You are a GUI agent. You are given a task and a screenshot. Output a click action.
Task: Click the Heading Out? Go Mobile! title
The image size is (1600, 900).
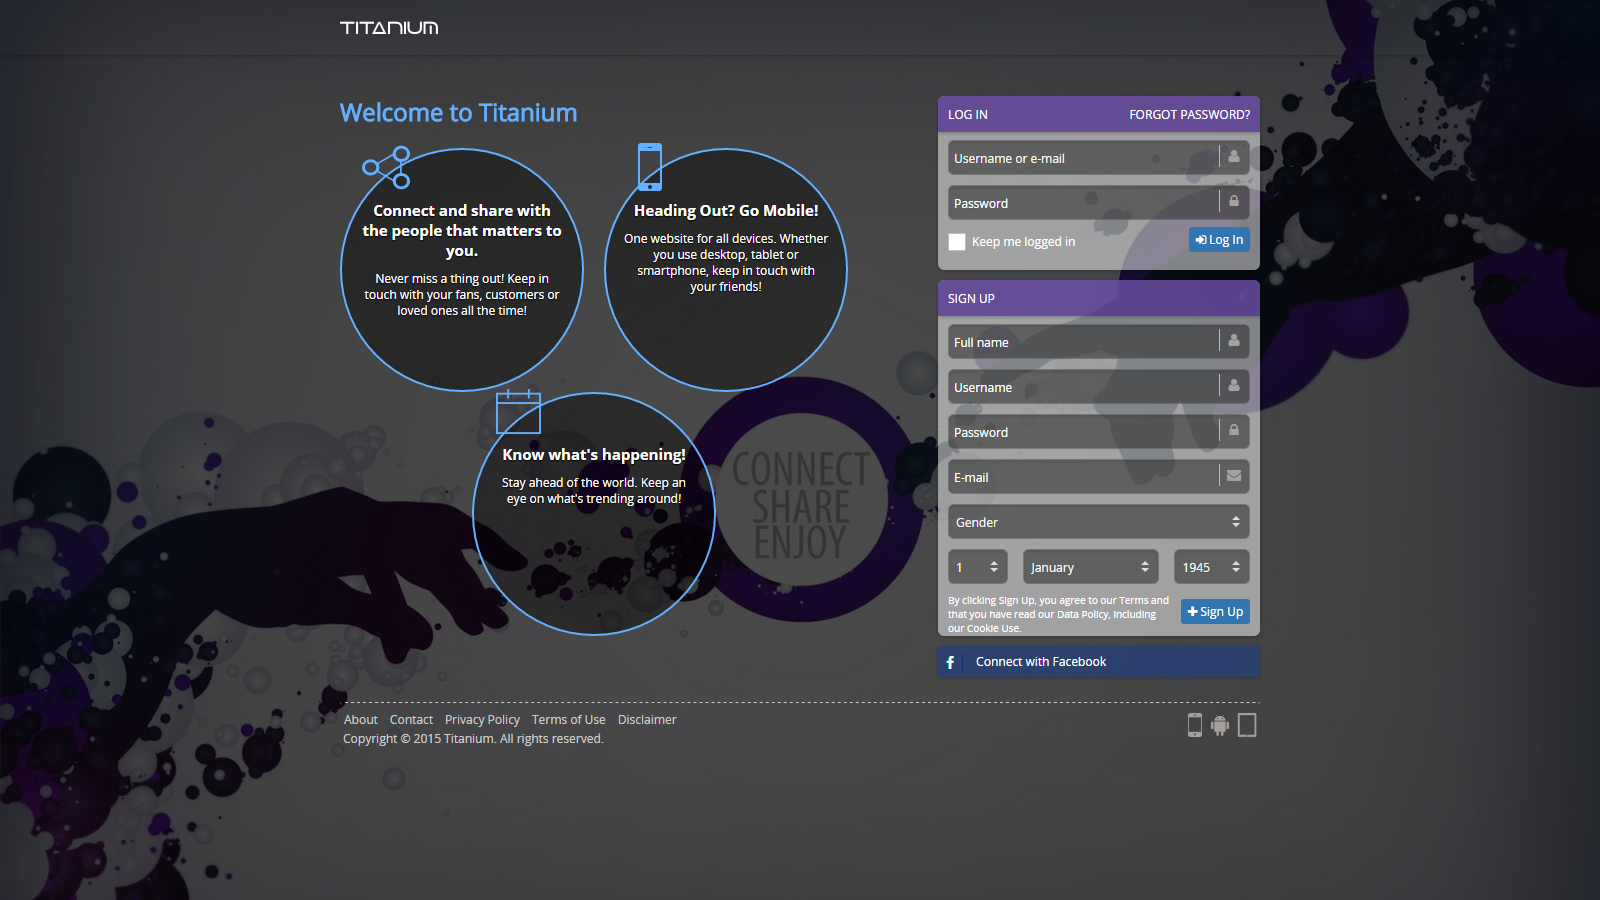(726, 211)
